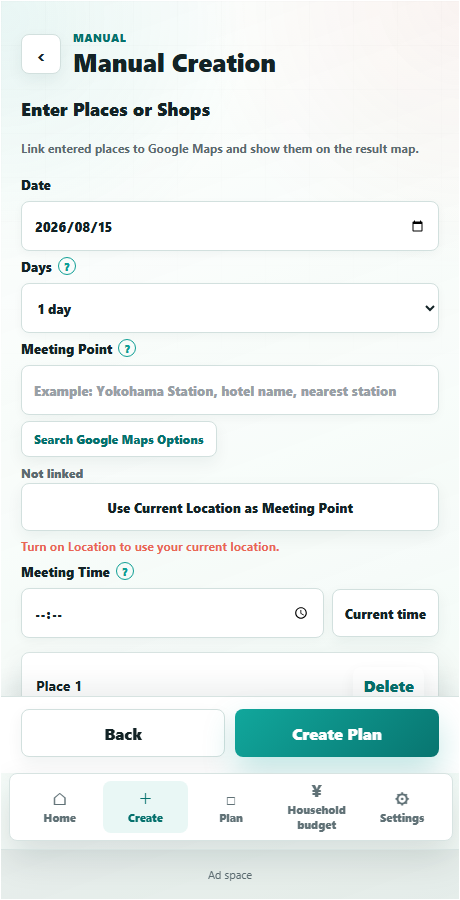Viewport: 460px width, 900px height.
Task: Click the Days dropdown chevron arrow
Action: [x=430, y=308]
